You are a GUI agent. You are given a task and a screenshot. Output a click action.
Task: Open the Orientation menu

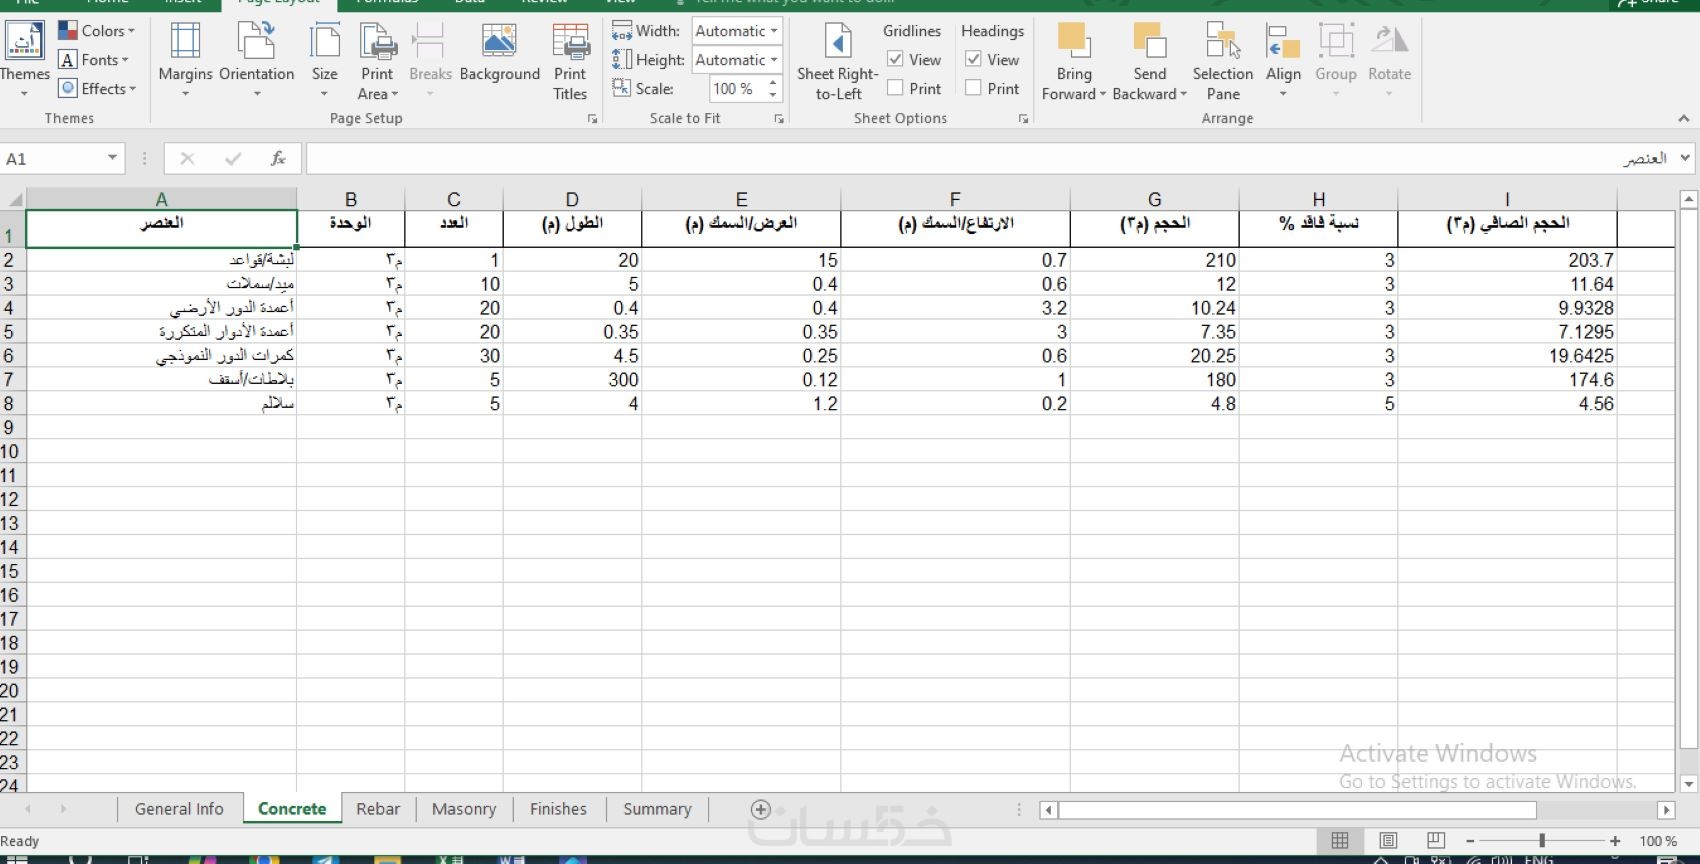point(256,60)
